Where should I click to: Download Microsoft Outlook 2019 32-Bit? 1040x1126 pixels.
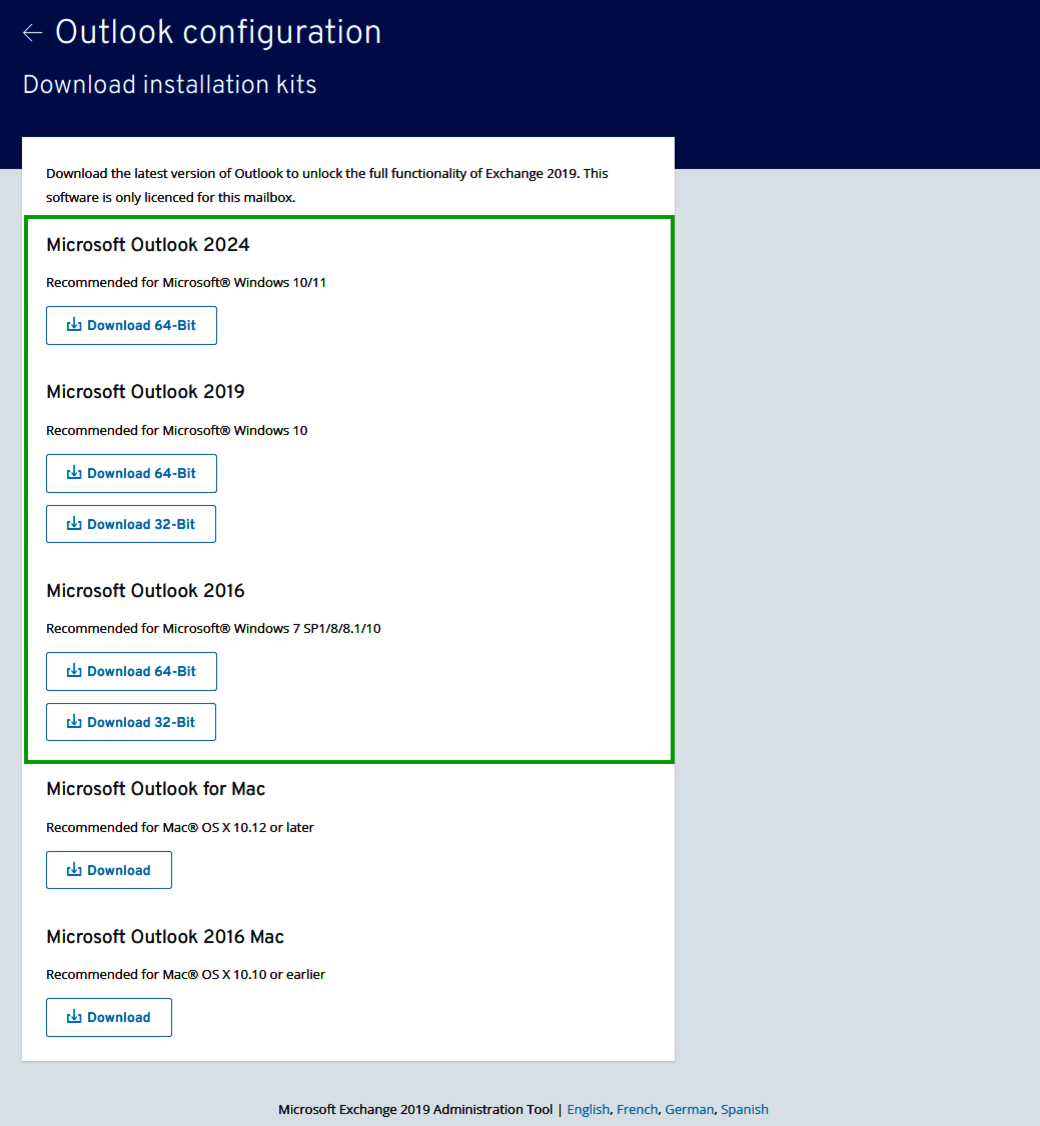tap(131, 523)
